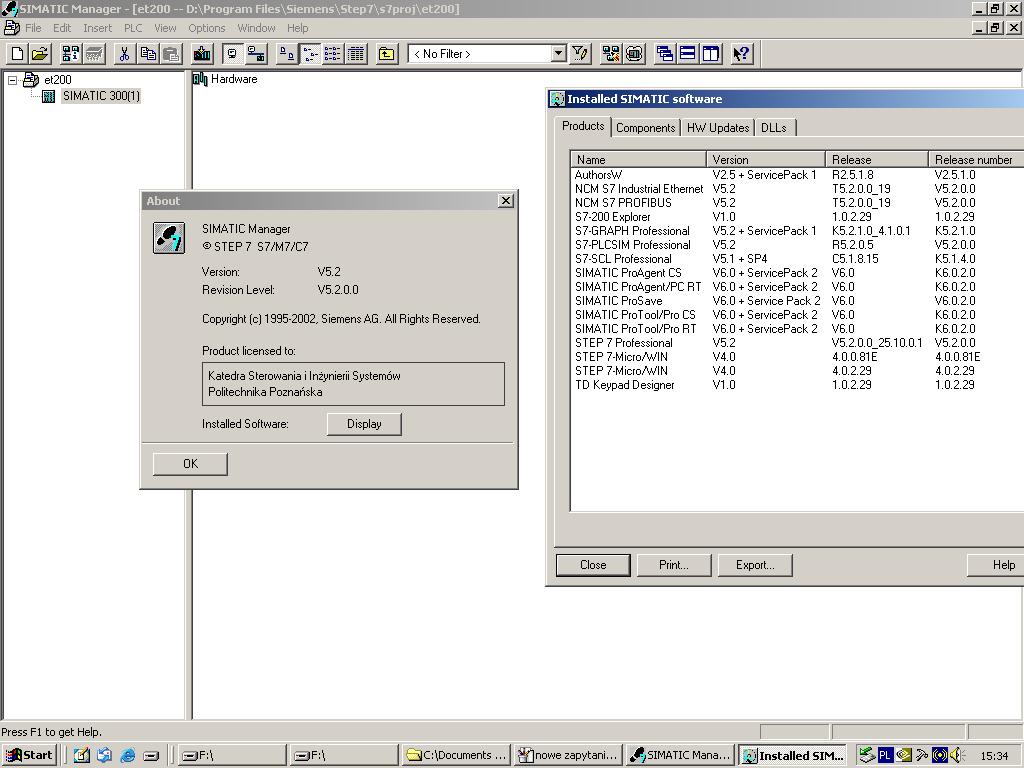Switch to the HW Updates tab

pos(718,127)
